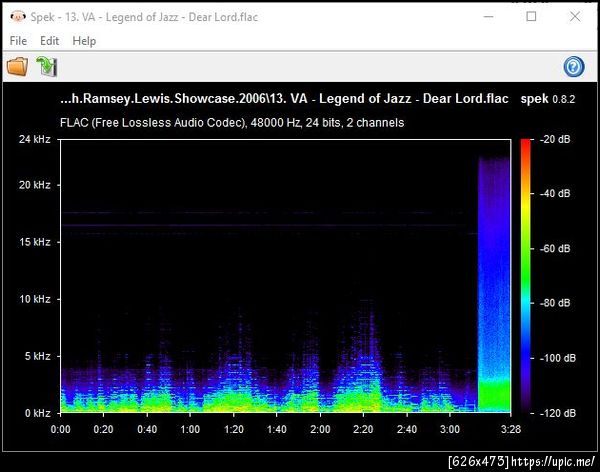Click the 0:40 time axis label
The image size is (600, 472).
[147, 429]
